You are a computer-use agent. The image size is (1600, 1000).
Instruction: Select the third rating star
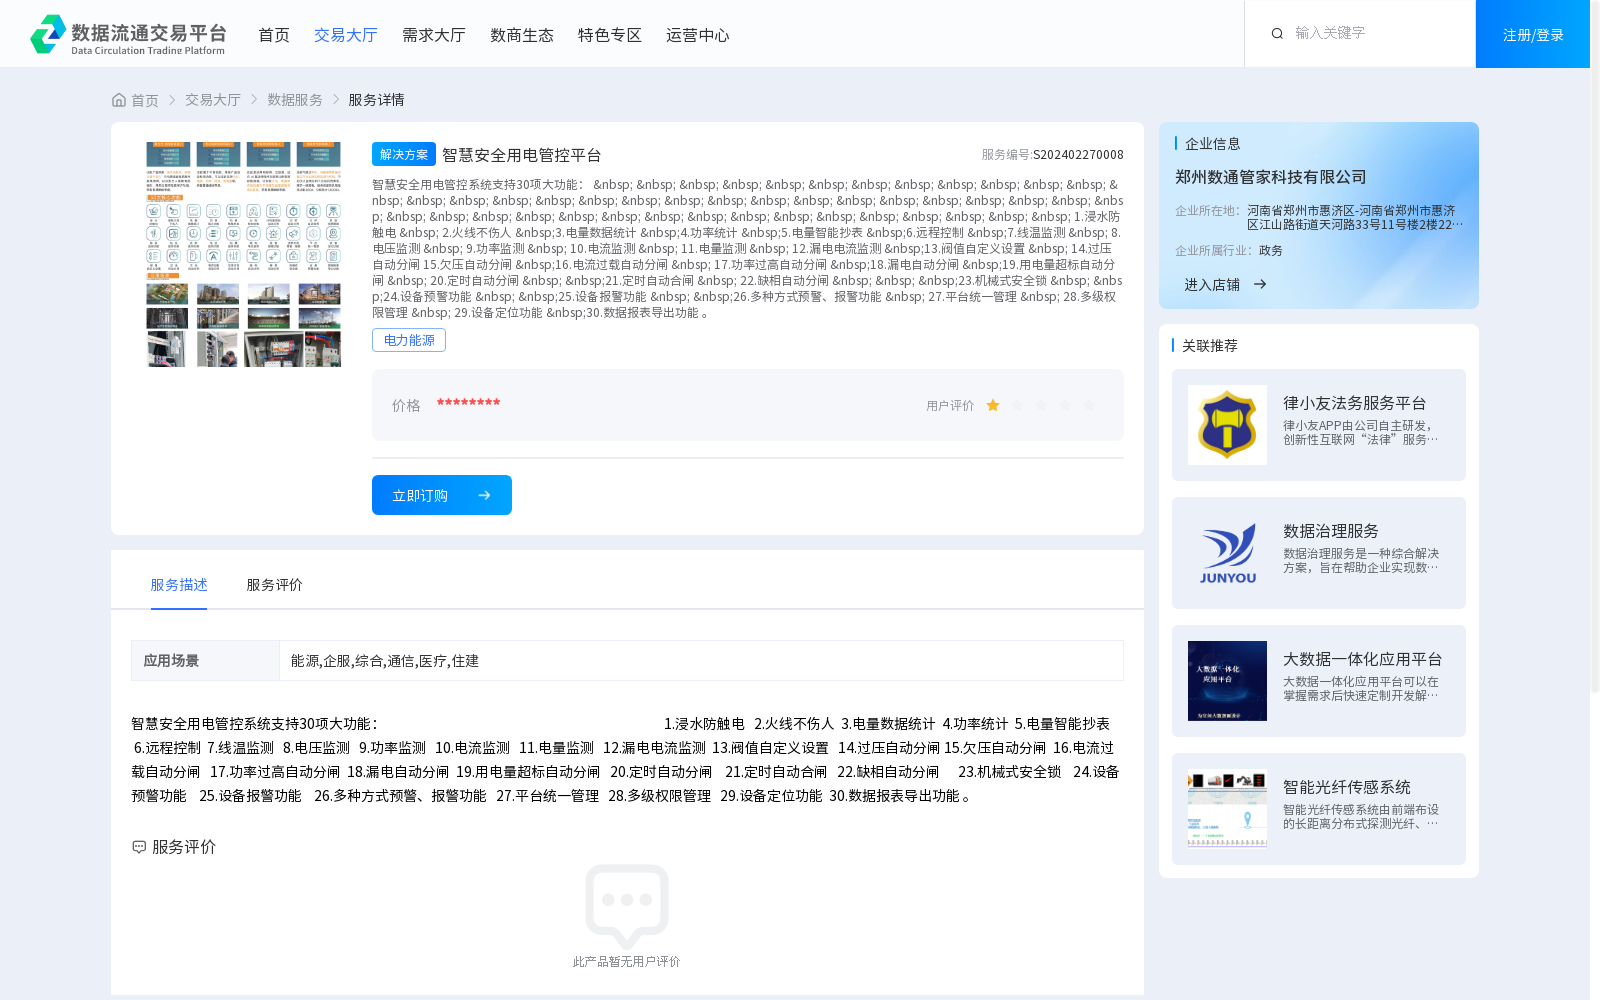tap(1041, 406)
